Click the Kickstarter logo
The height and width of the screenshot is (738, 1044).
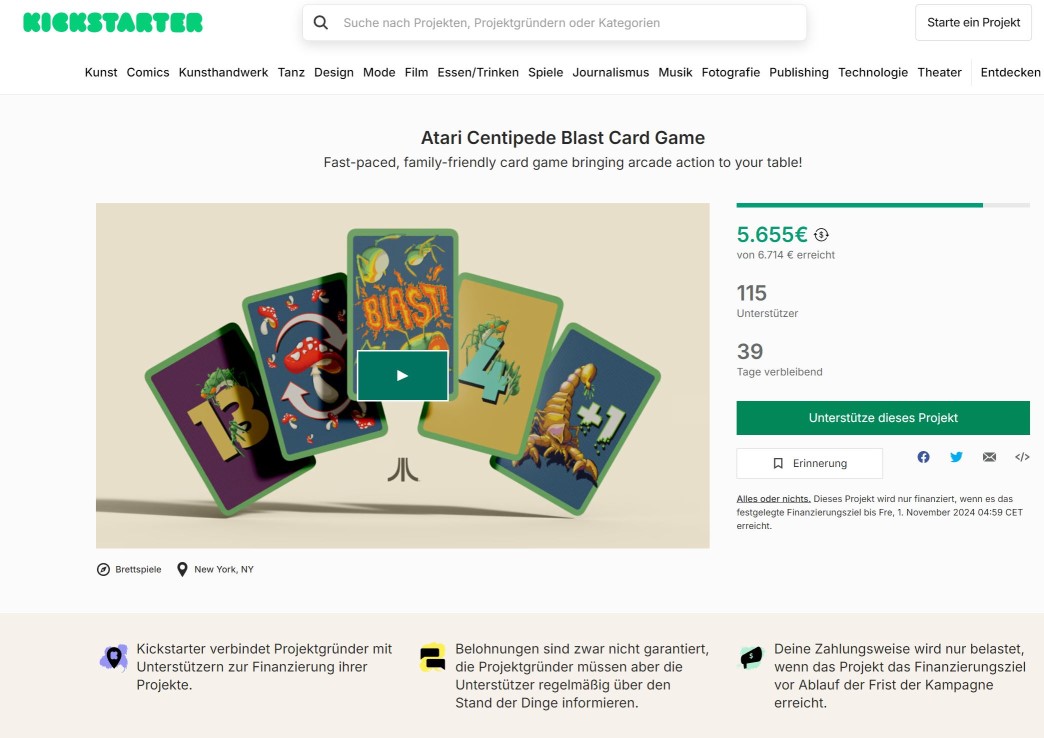(113, 23)
